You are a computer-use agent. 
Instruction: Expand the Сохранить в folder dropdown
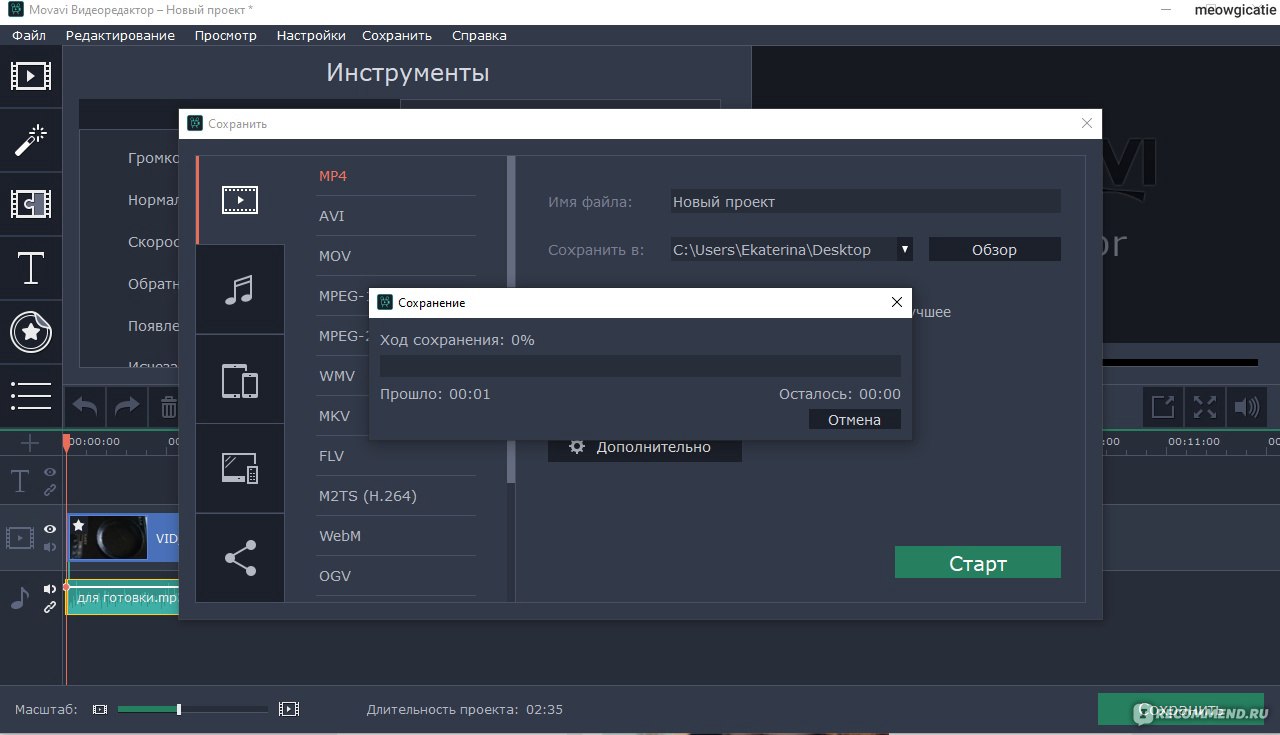pyautogui.click(x=904, y=249)
